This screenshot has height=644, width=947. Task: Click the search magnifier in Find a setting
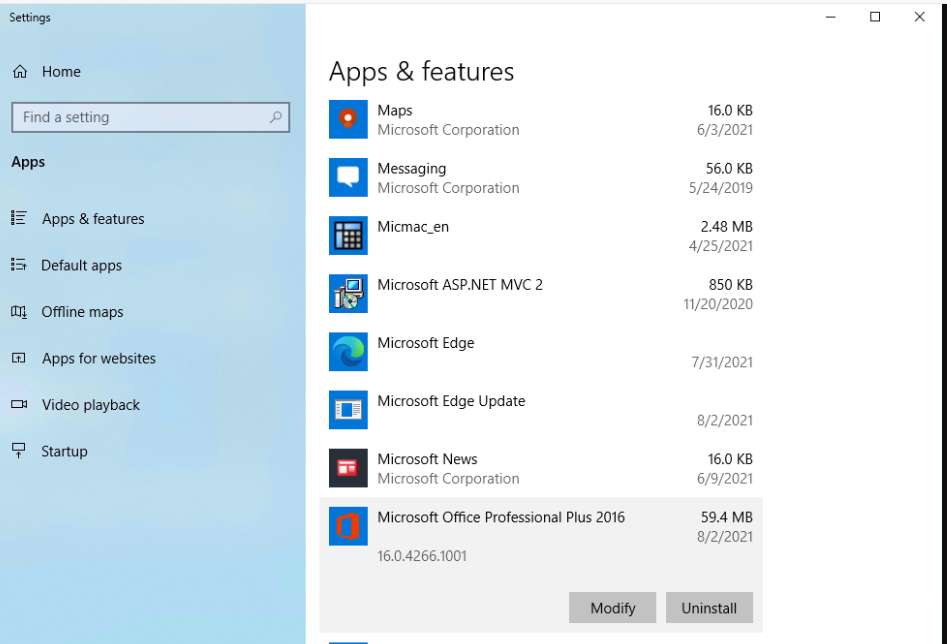click(275, 117)
